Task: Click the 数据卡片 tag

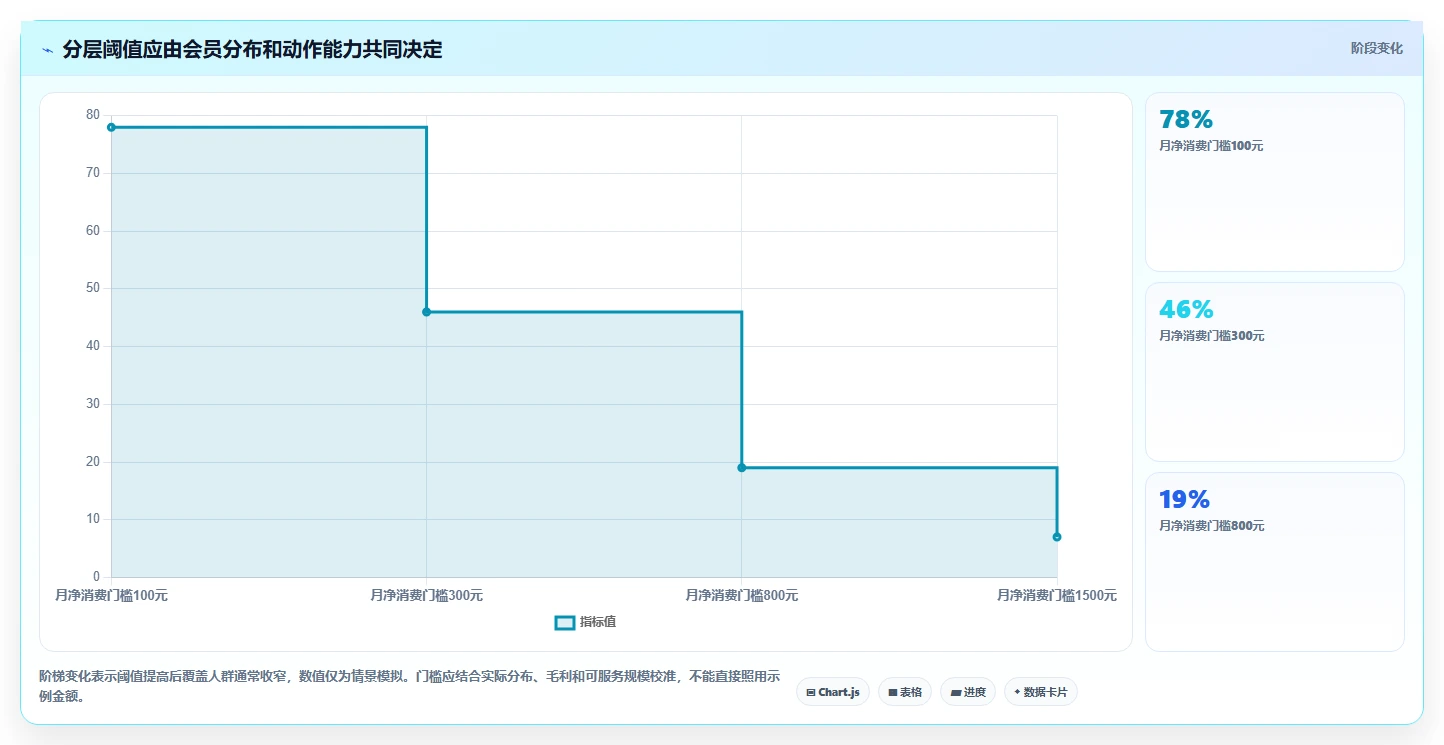Action: tap(1040, 692)
